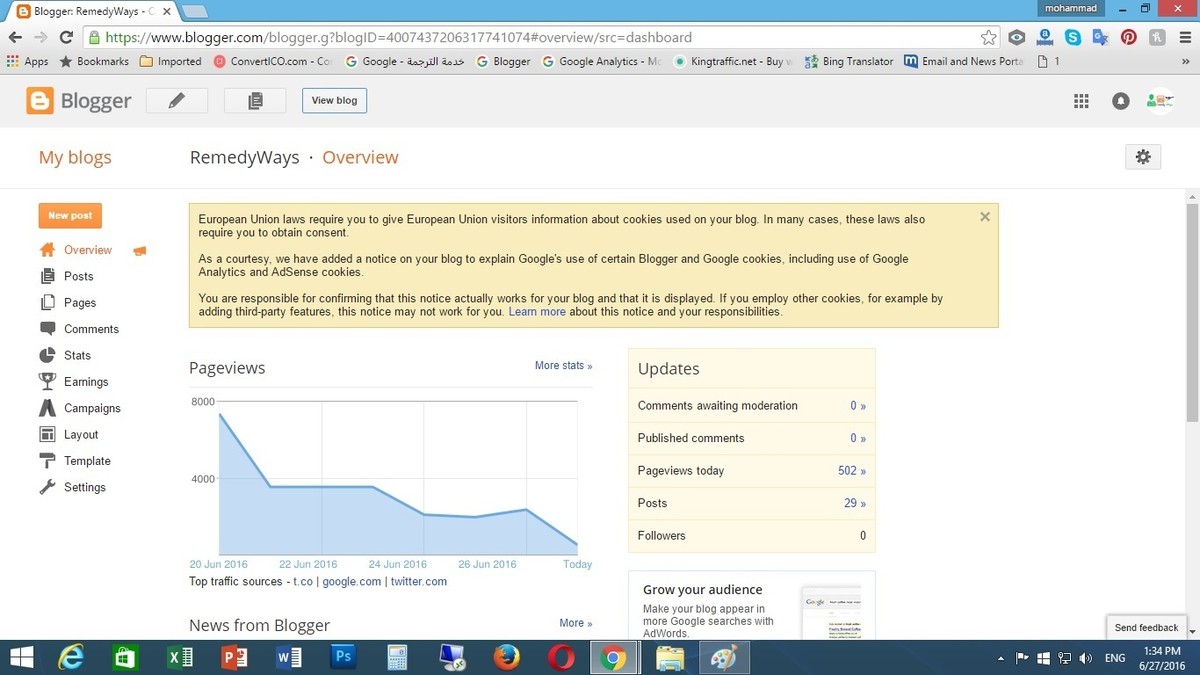The height and width of the screenshot is (675, 1200).
Task: Click the Blogger logo
Action: coord(79,101)
